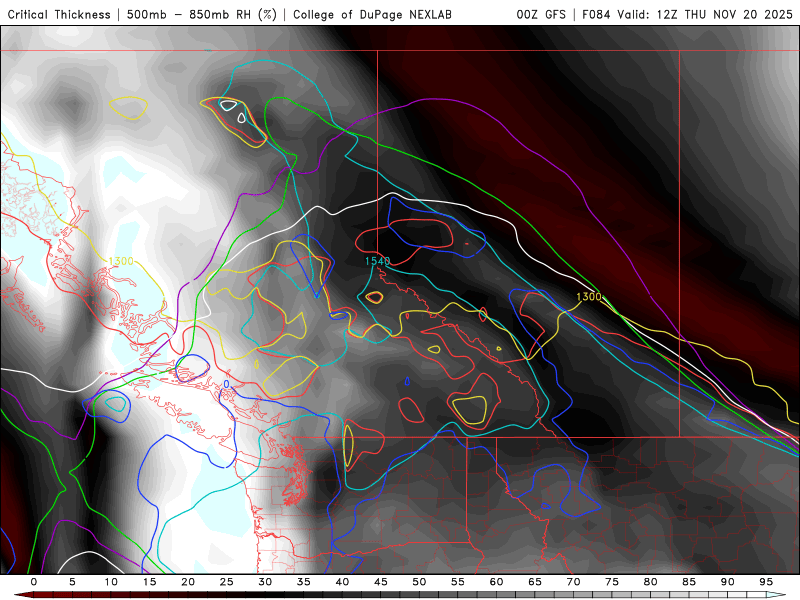This screenshot has height=600, width=800.
Task: Click the "60" value on the color scale
Action: pyautogui.click(x=496, y=582)
